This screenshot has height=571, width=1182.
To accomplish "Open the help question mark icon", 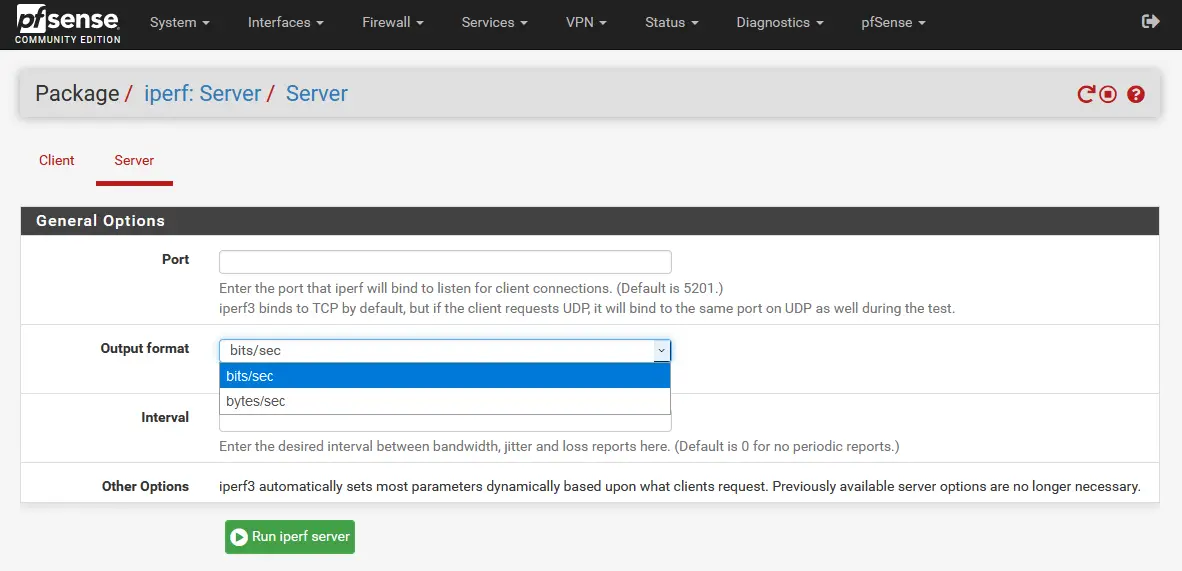I will [x=1136, y=94].
